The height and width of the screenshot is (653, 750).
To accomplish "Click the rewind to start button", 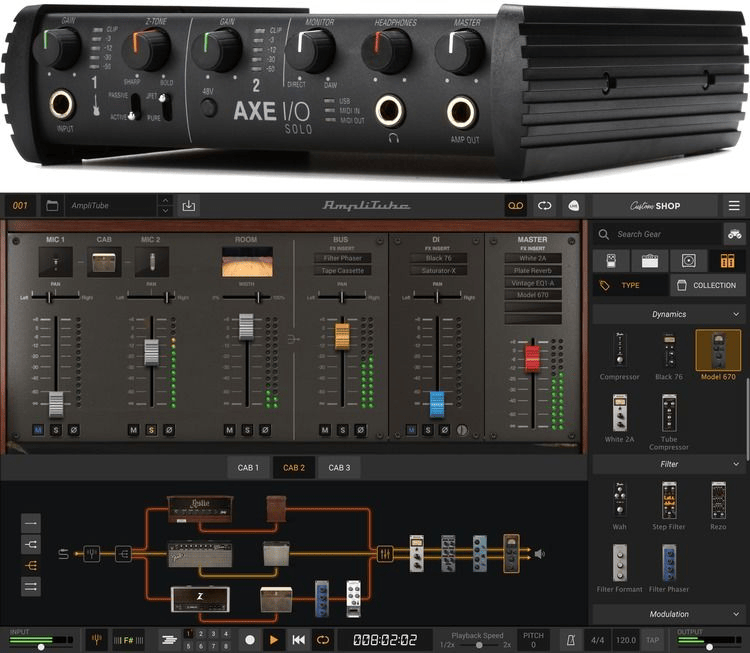I will [x=298, y=640].
